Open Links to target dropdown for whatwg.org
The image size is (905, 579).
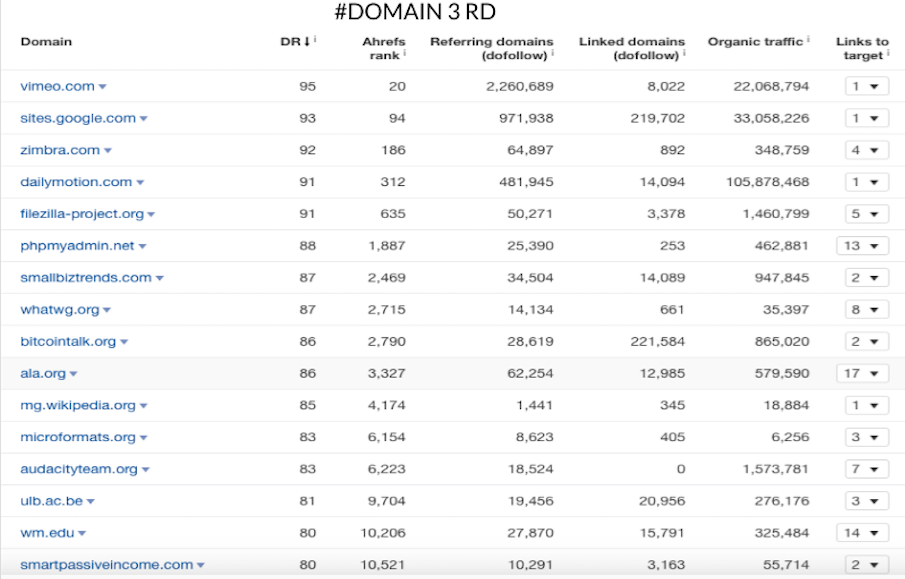click(862, 310)
